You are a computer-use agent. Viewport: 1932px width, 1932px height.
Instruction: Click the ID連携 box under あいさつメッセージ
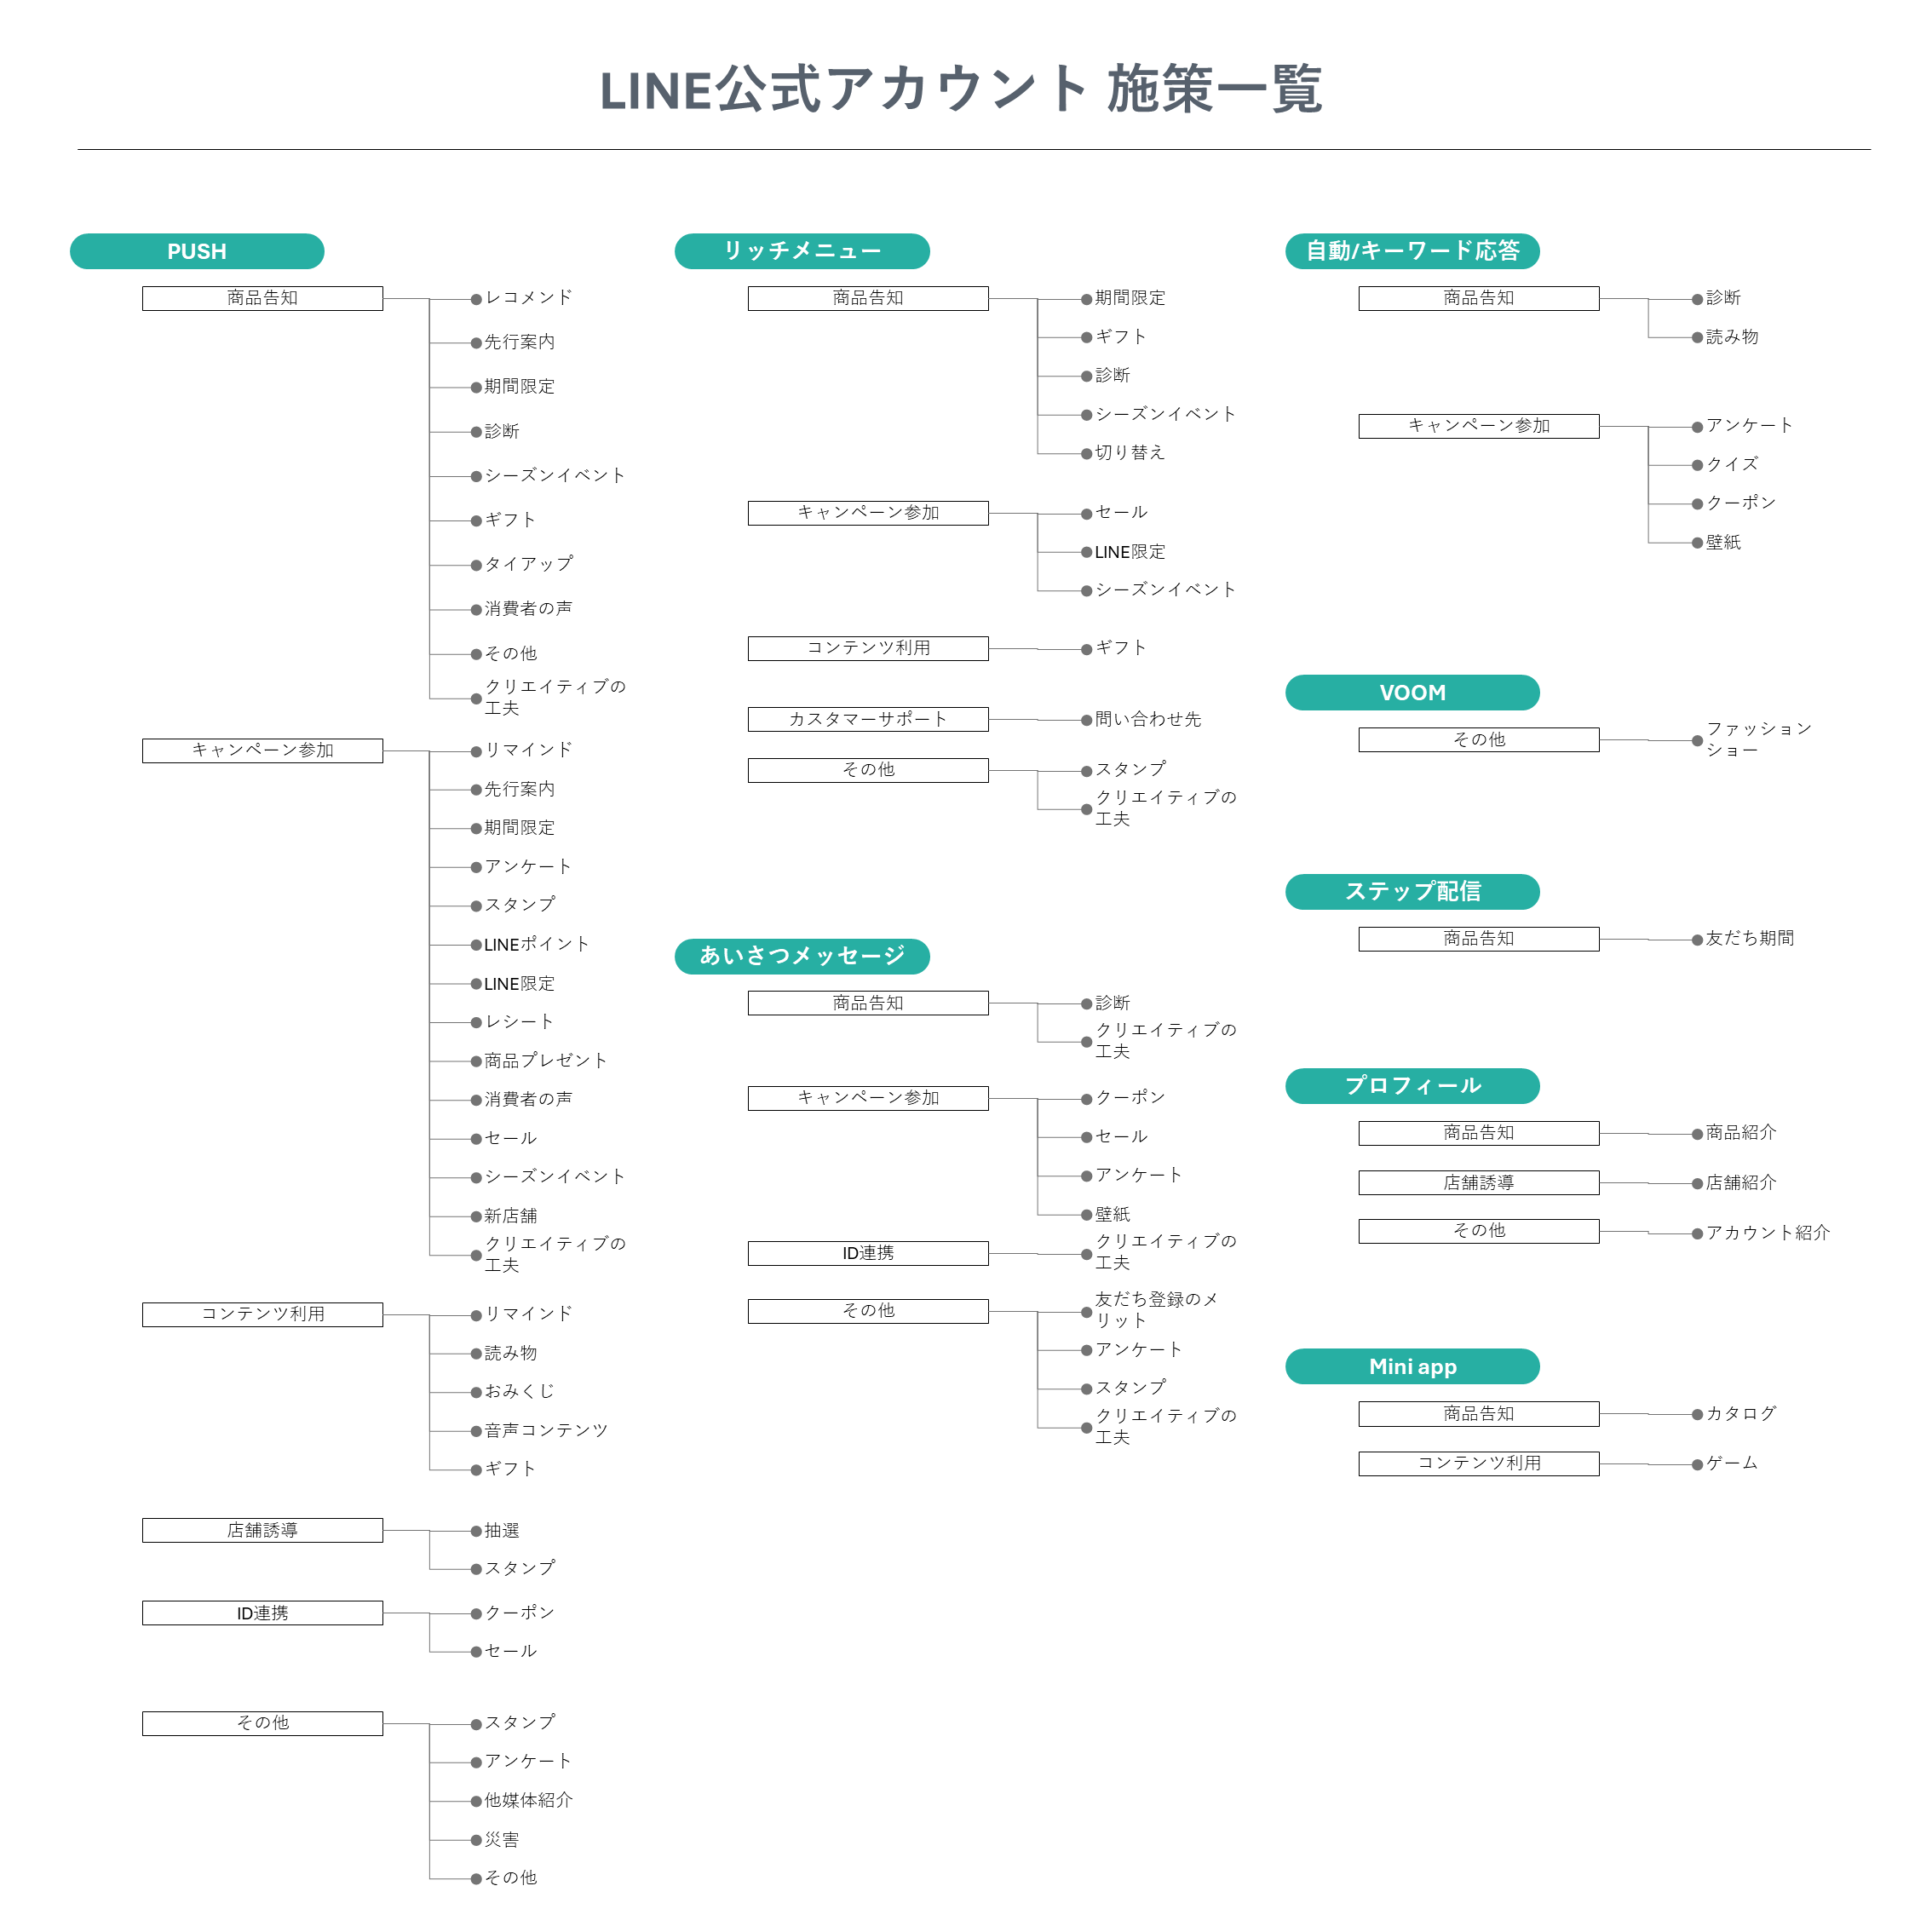coord(868,1253)
